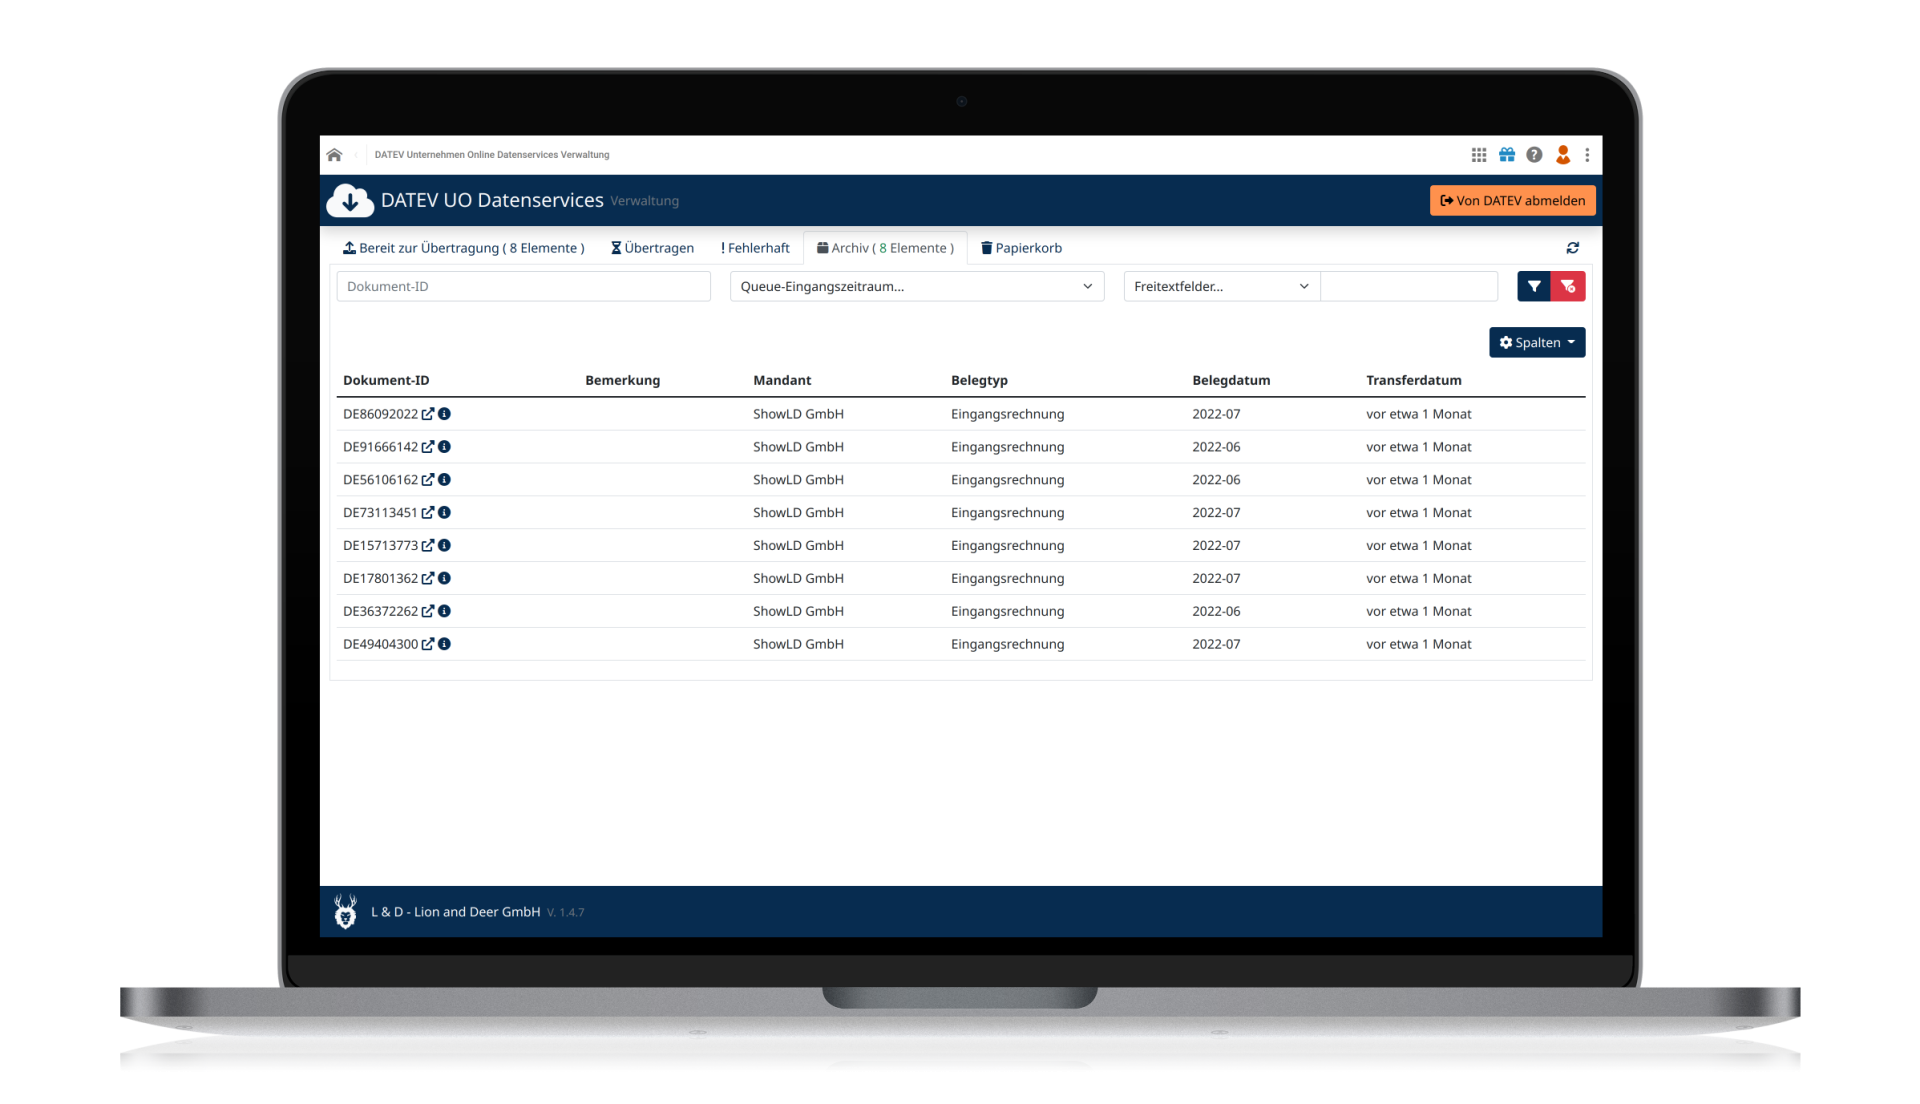Image resolution: width=1920 pixels, height=1104 pixels.
Task: Show info for DE56106162
Action: pos(445,480)
